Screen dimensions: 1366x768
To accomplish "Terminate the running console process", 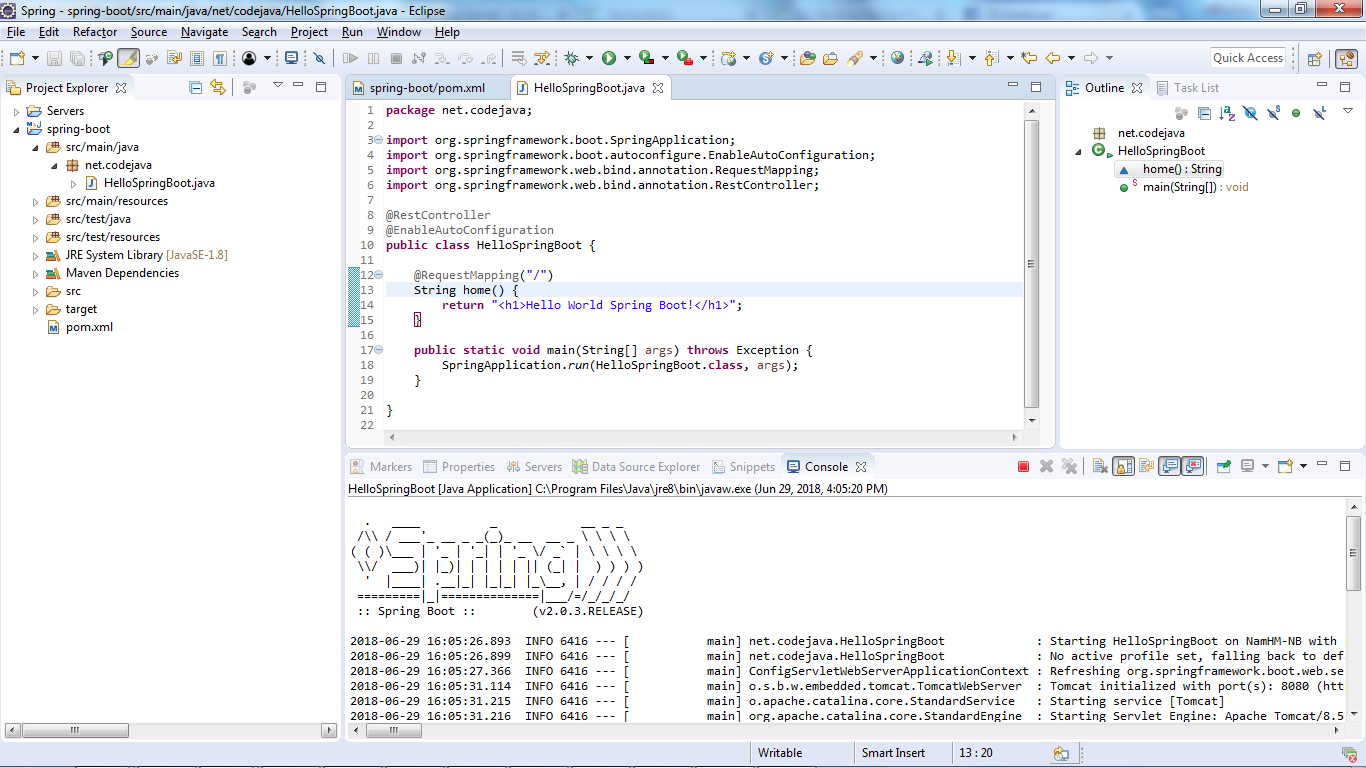I will point(1024,466).
